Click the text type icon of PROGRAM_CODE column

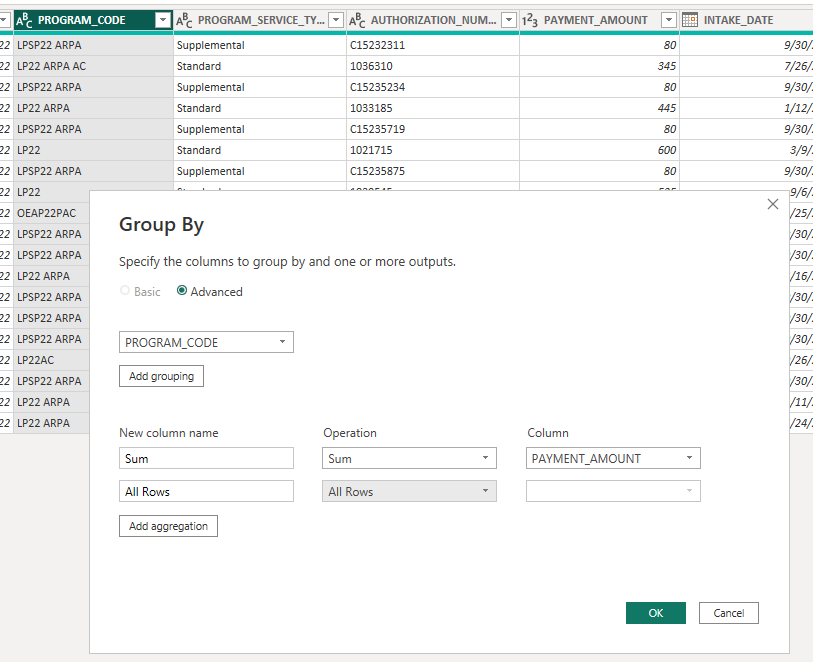click(24, 20)
